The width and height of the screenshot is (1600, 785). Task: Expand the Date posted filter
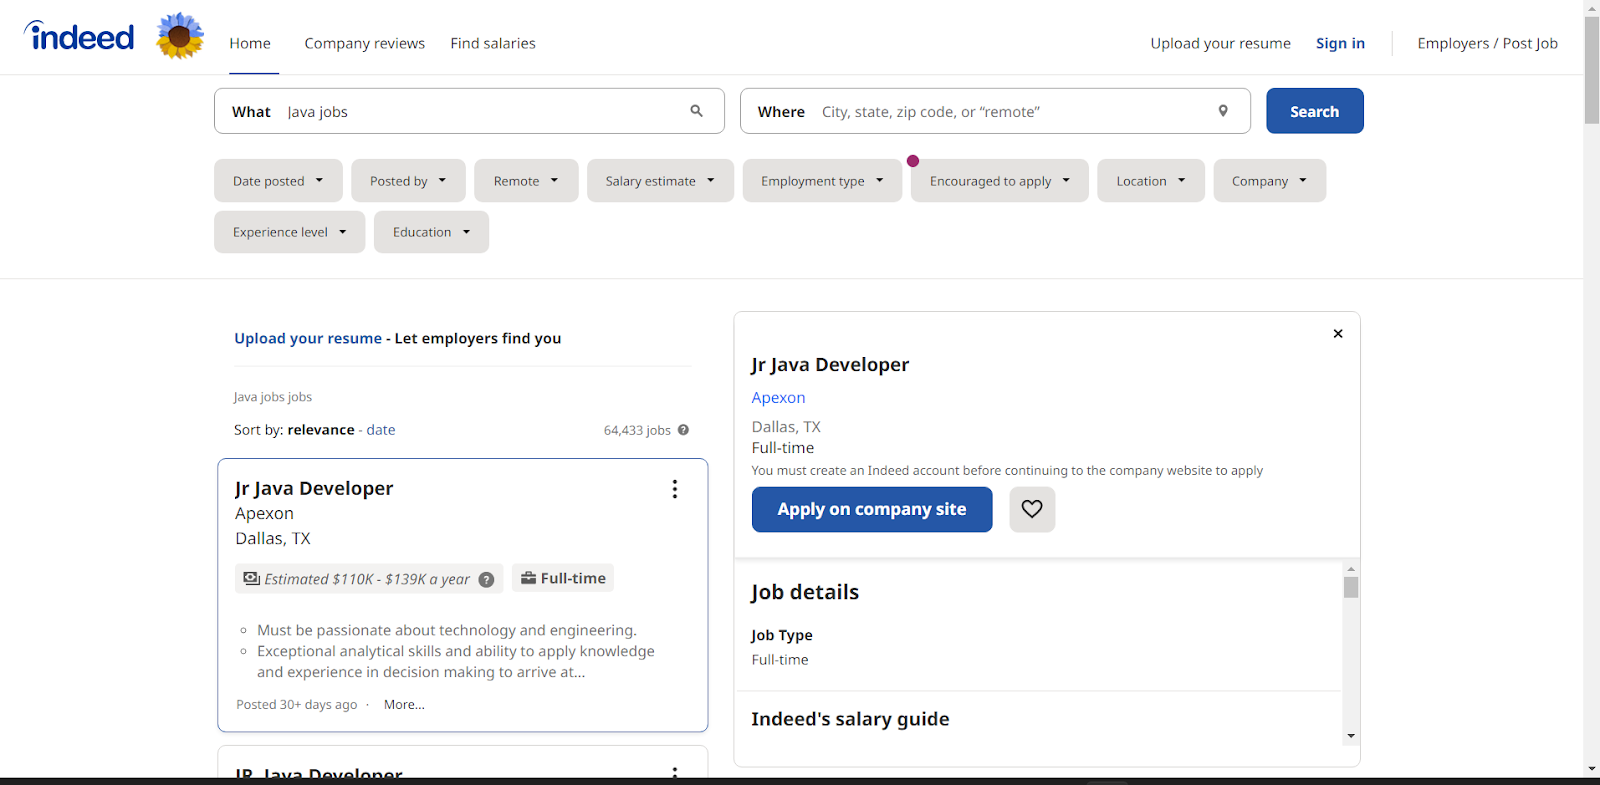[x=278, y=181]
